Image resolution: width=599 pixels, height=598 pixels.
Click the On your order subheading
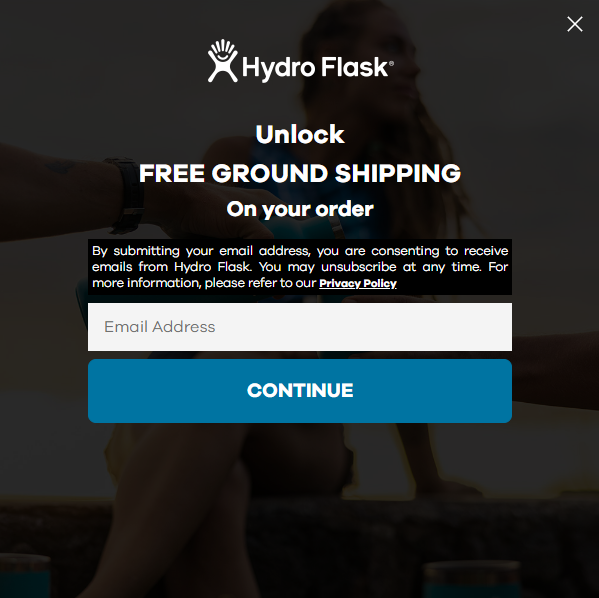300,209
